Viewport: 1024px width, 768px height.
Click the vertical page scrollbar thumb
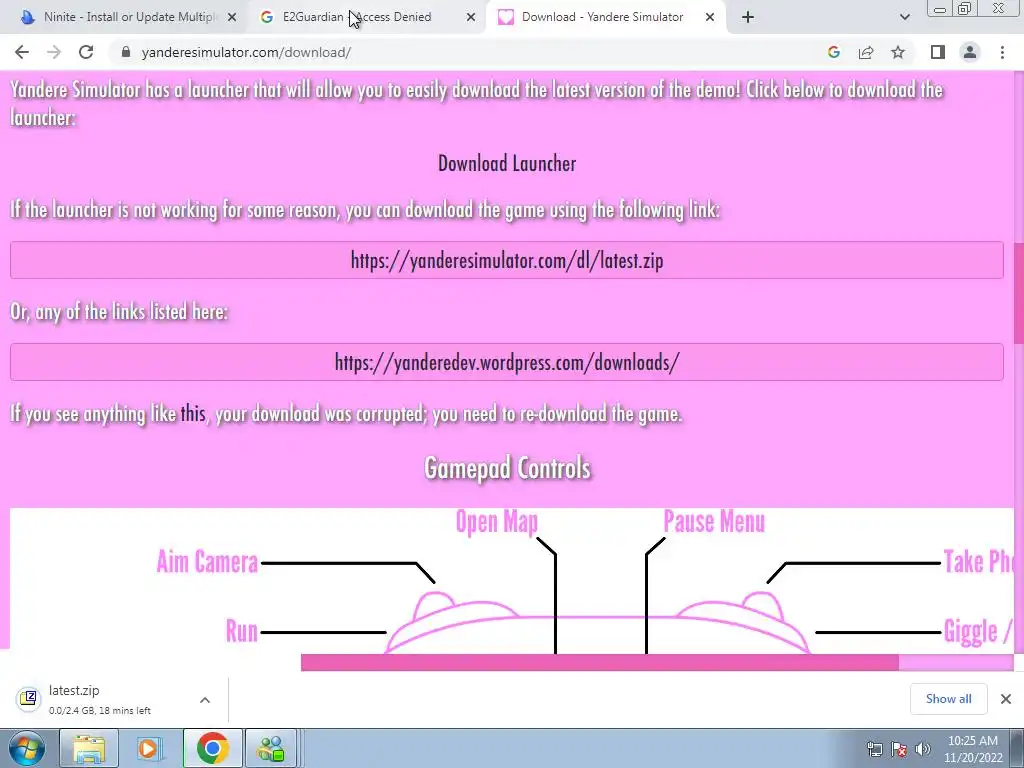tap(1019, 293)
